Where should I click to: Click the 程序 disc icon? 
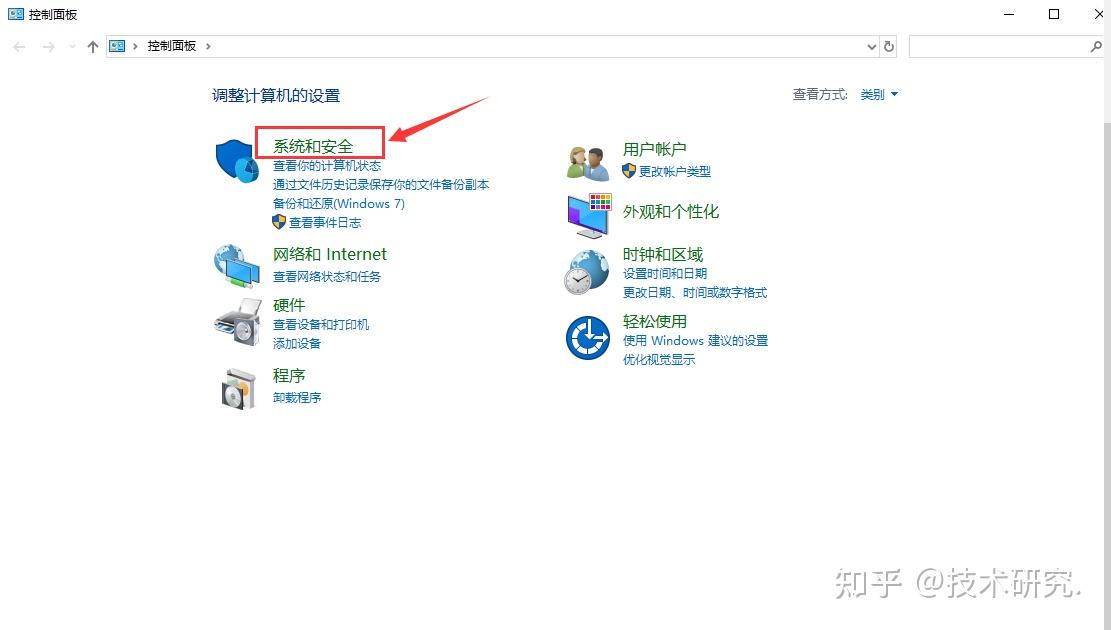click(237, 388)
